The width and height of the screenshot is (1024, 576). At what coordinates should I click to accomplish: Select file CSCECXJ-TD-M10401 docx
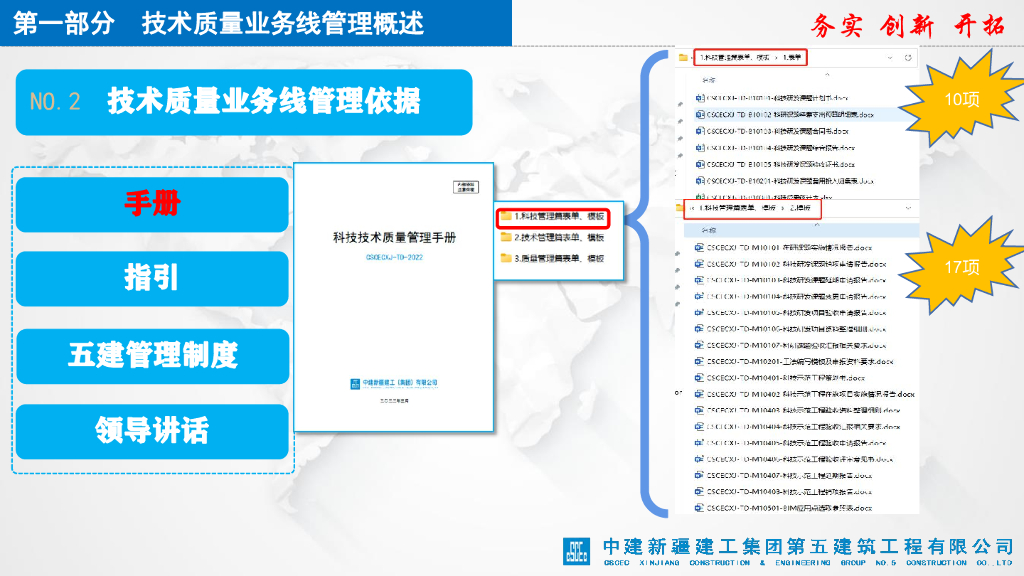click(780, 377)
